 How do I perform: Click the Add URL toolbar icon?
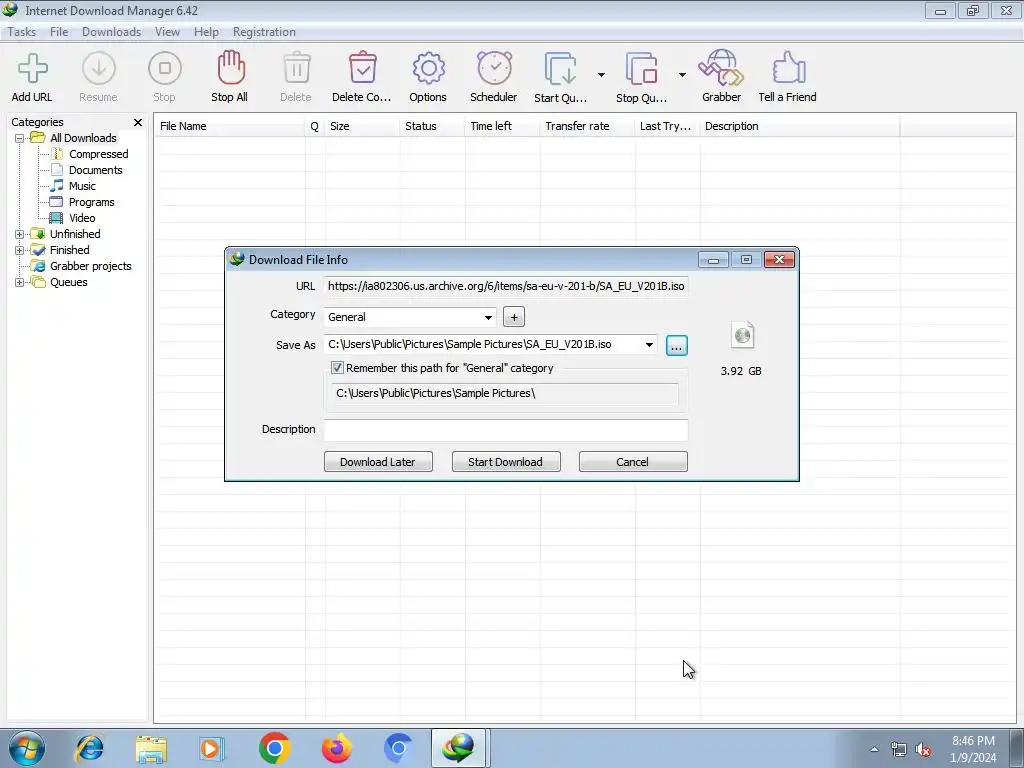[32, 69]
